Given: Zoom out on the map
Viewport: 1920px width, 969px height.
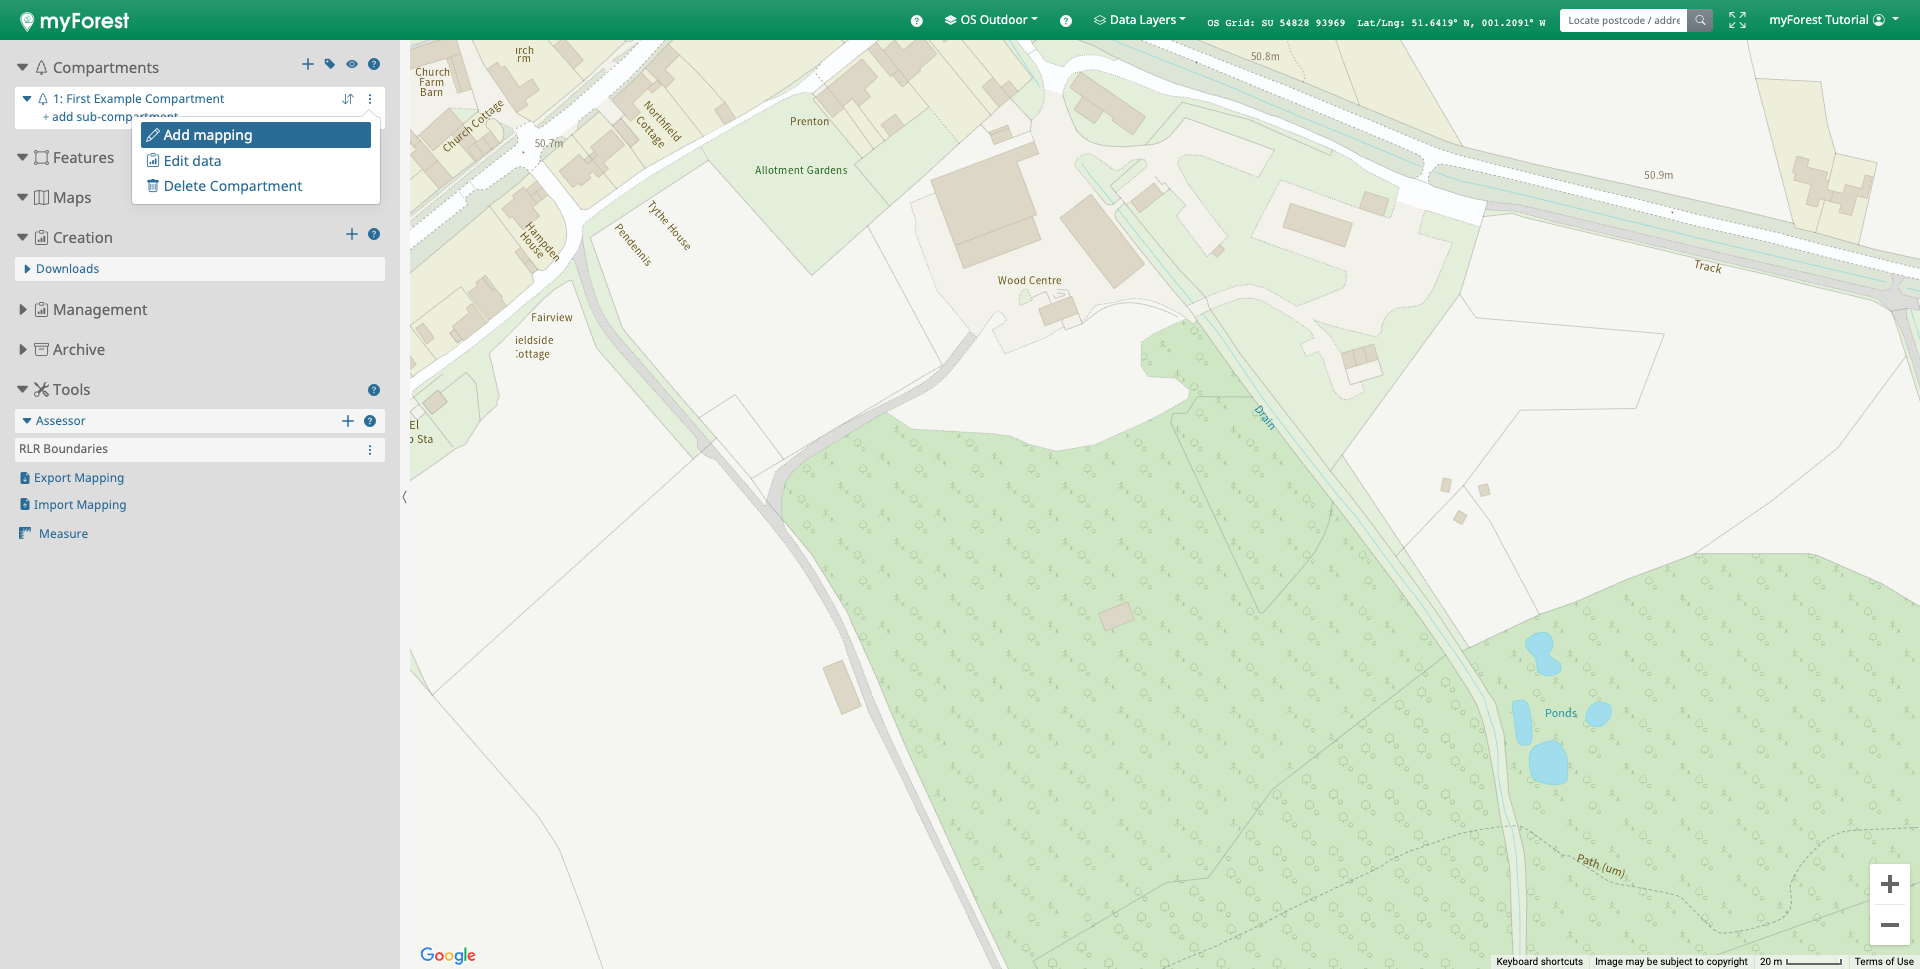Looking at the screenshot, I should click(x=1889, y=925).
